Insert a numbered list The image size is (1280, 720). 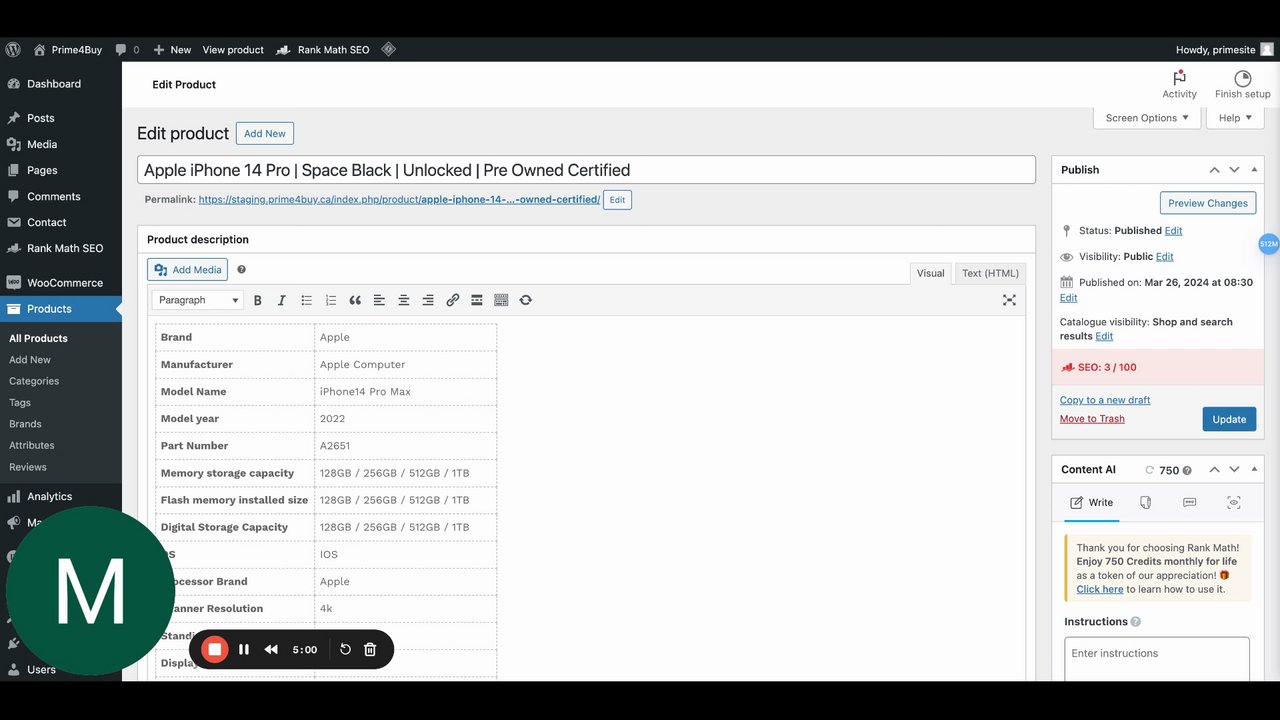pos(331,300)
